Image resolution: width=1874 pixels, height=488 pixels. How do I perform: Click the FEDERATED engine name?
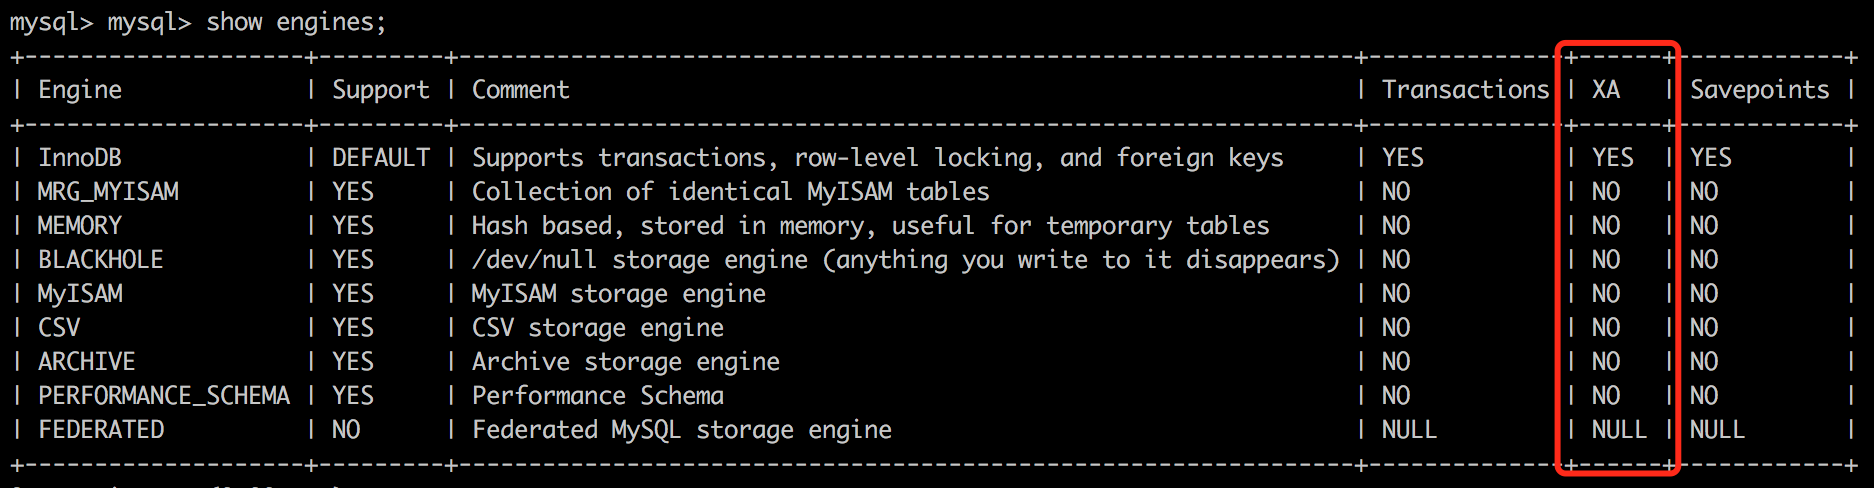click(101, 430)
